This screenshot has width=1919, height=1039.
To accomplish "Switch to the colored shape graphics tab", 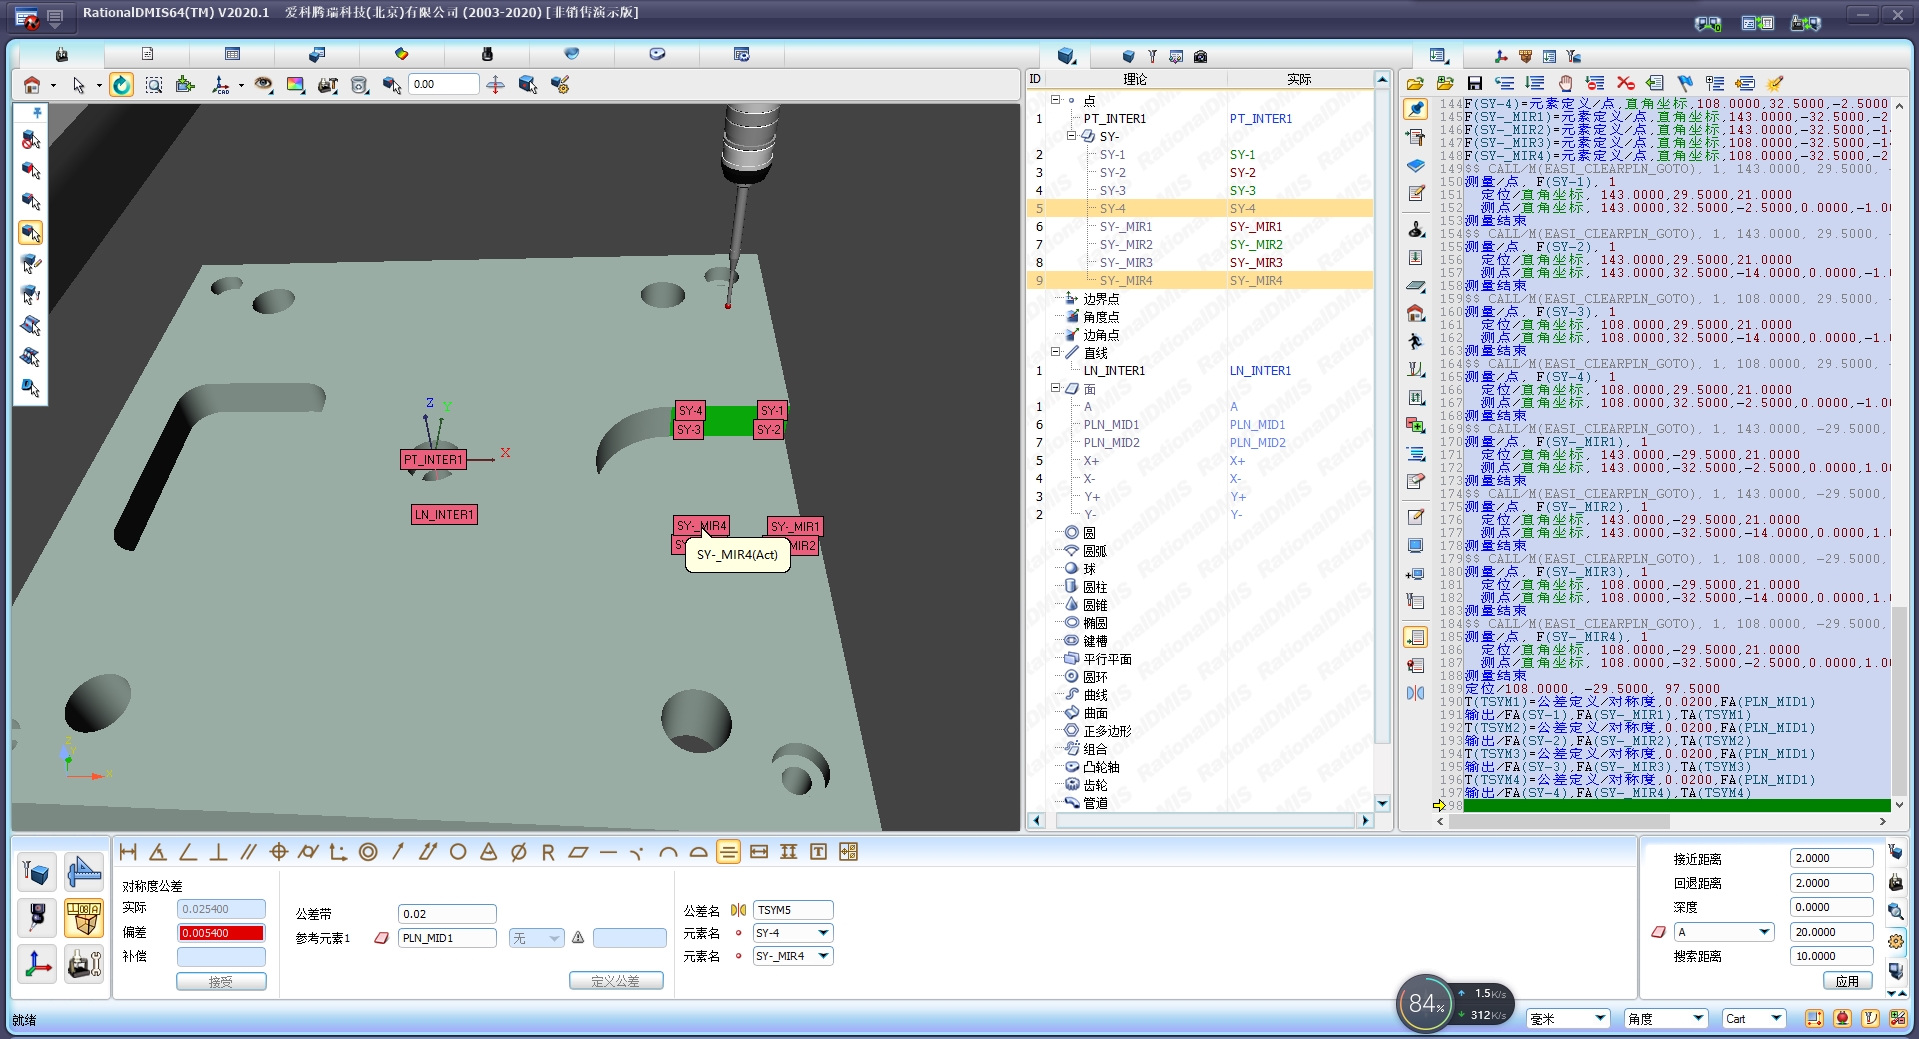I will (401, 54).
